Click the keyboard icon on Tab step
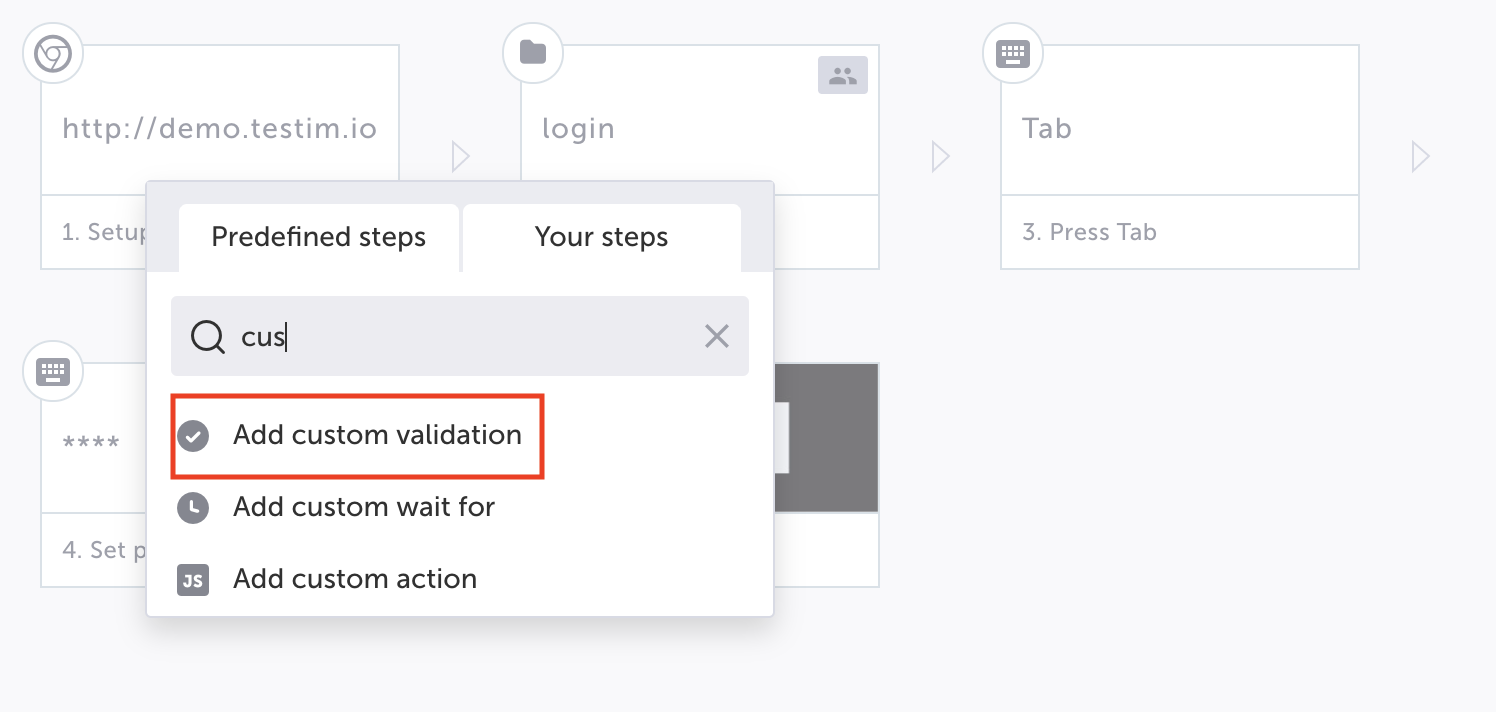This screenshot has width=1496, height=712. click(x=1013, y=53)
